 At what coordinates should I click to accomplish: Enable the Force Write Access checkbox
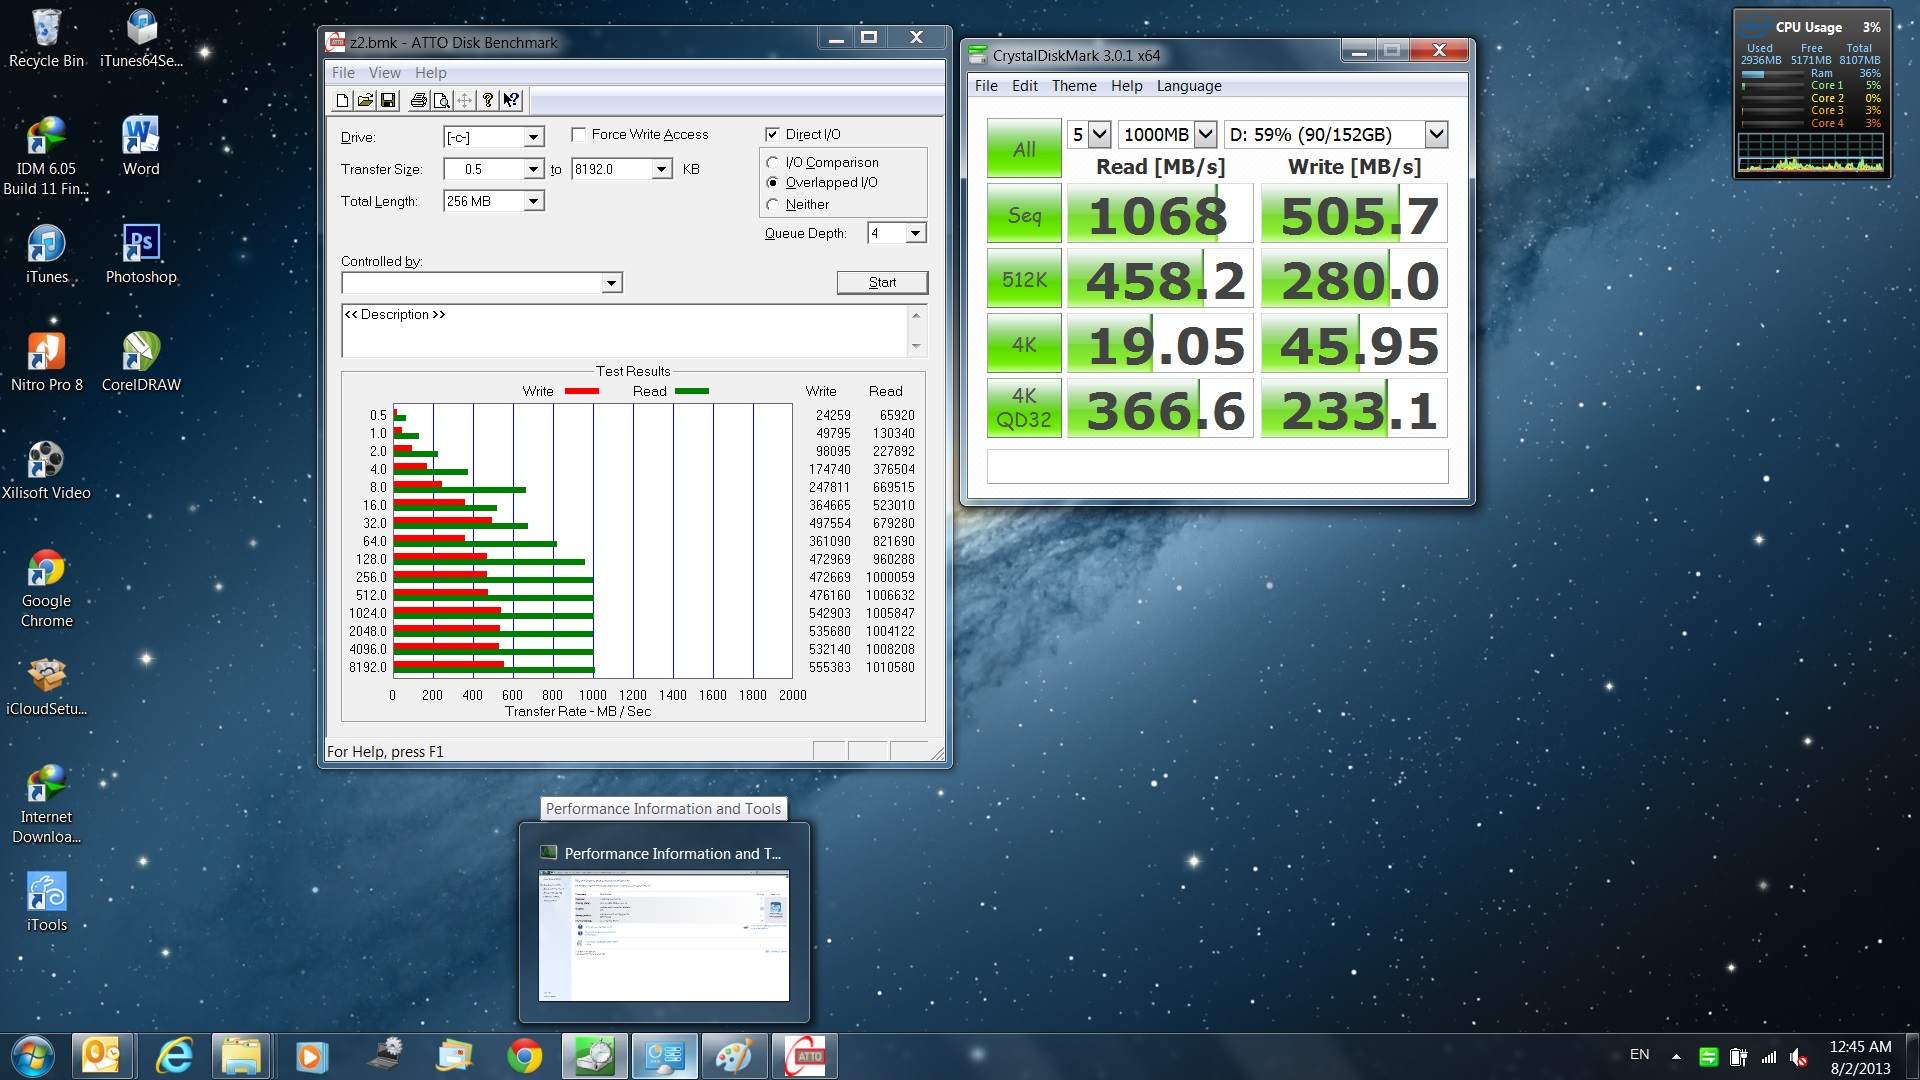[x=578, y=134]
